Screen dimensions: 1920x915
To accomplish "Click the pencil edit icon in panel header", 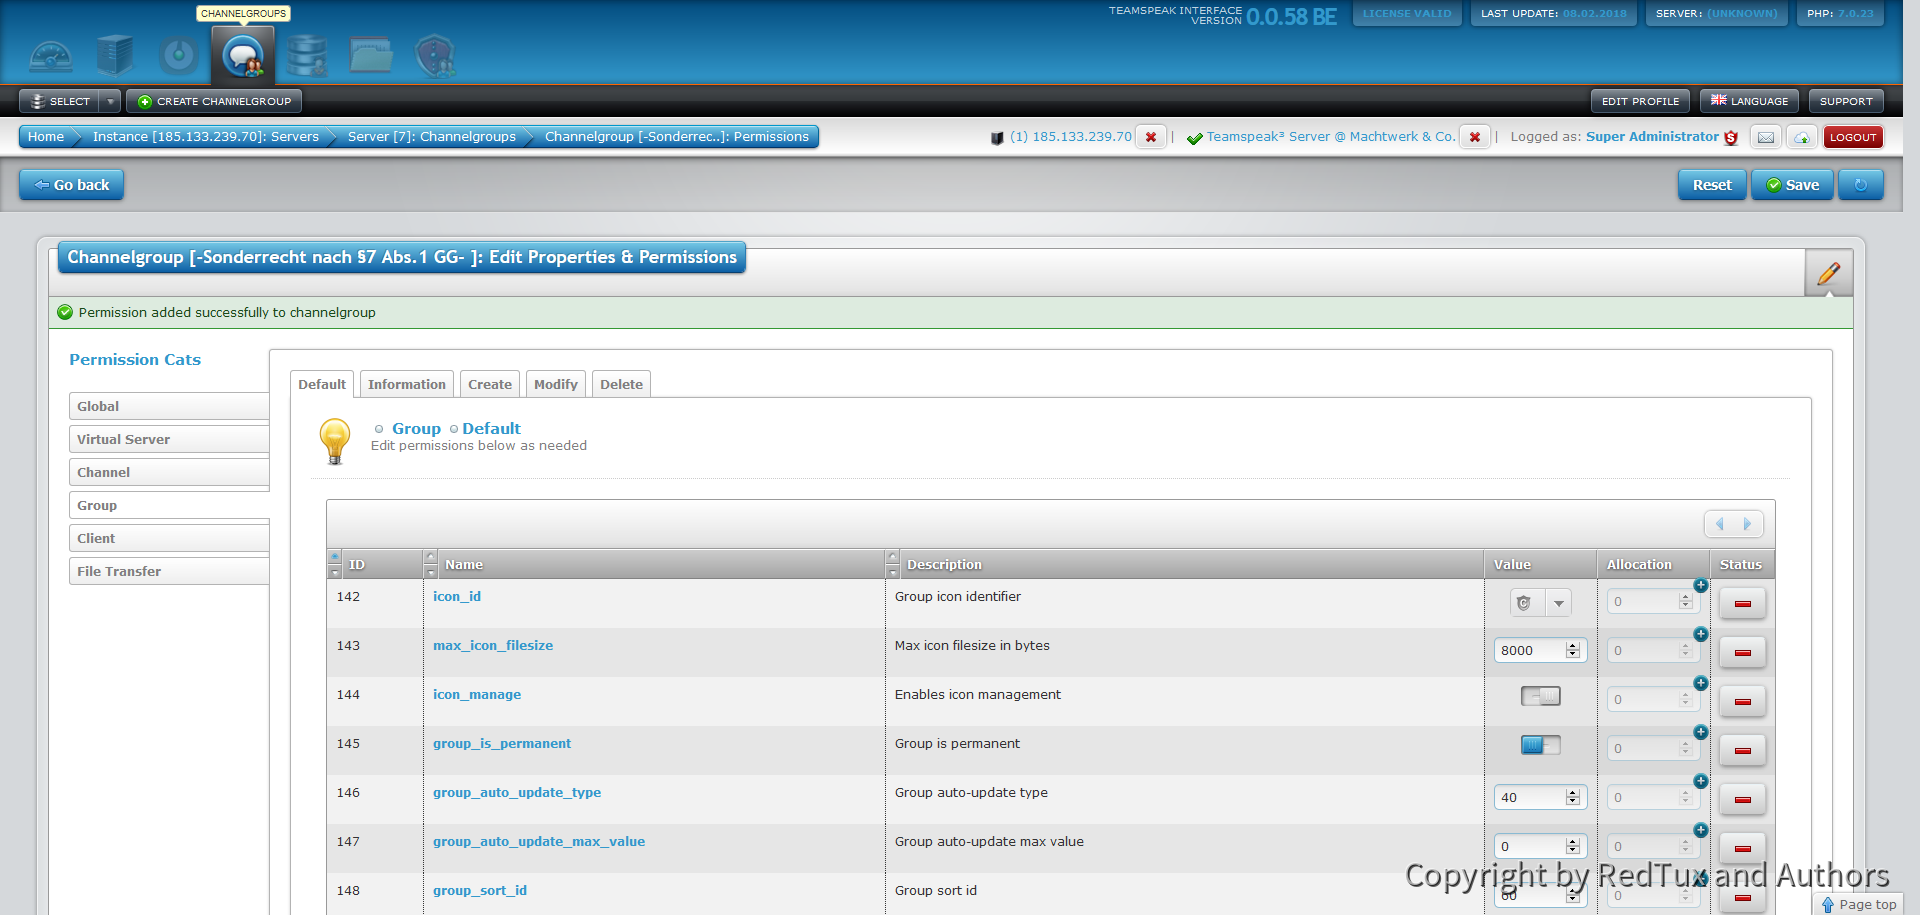I will [1829, 273].
